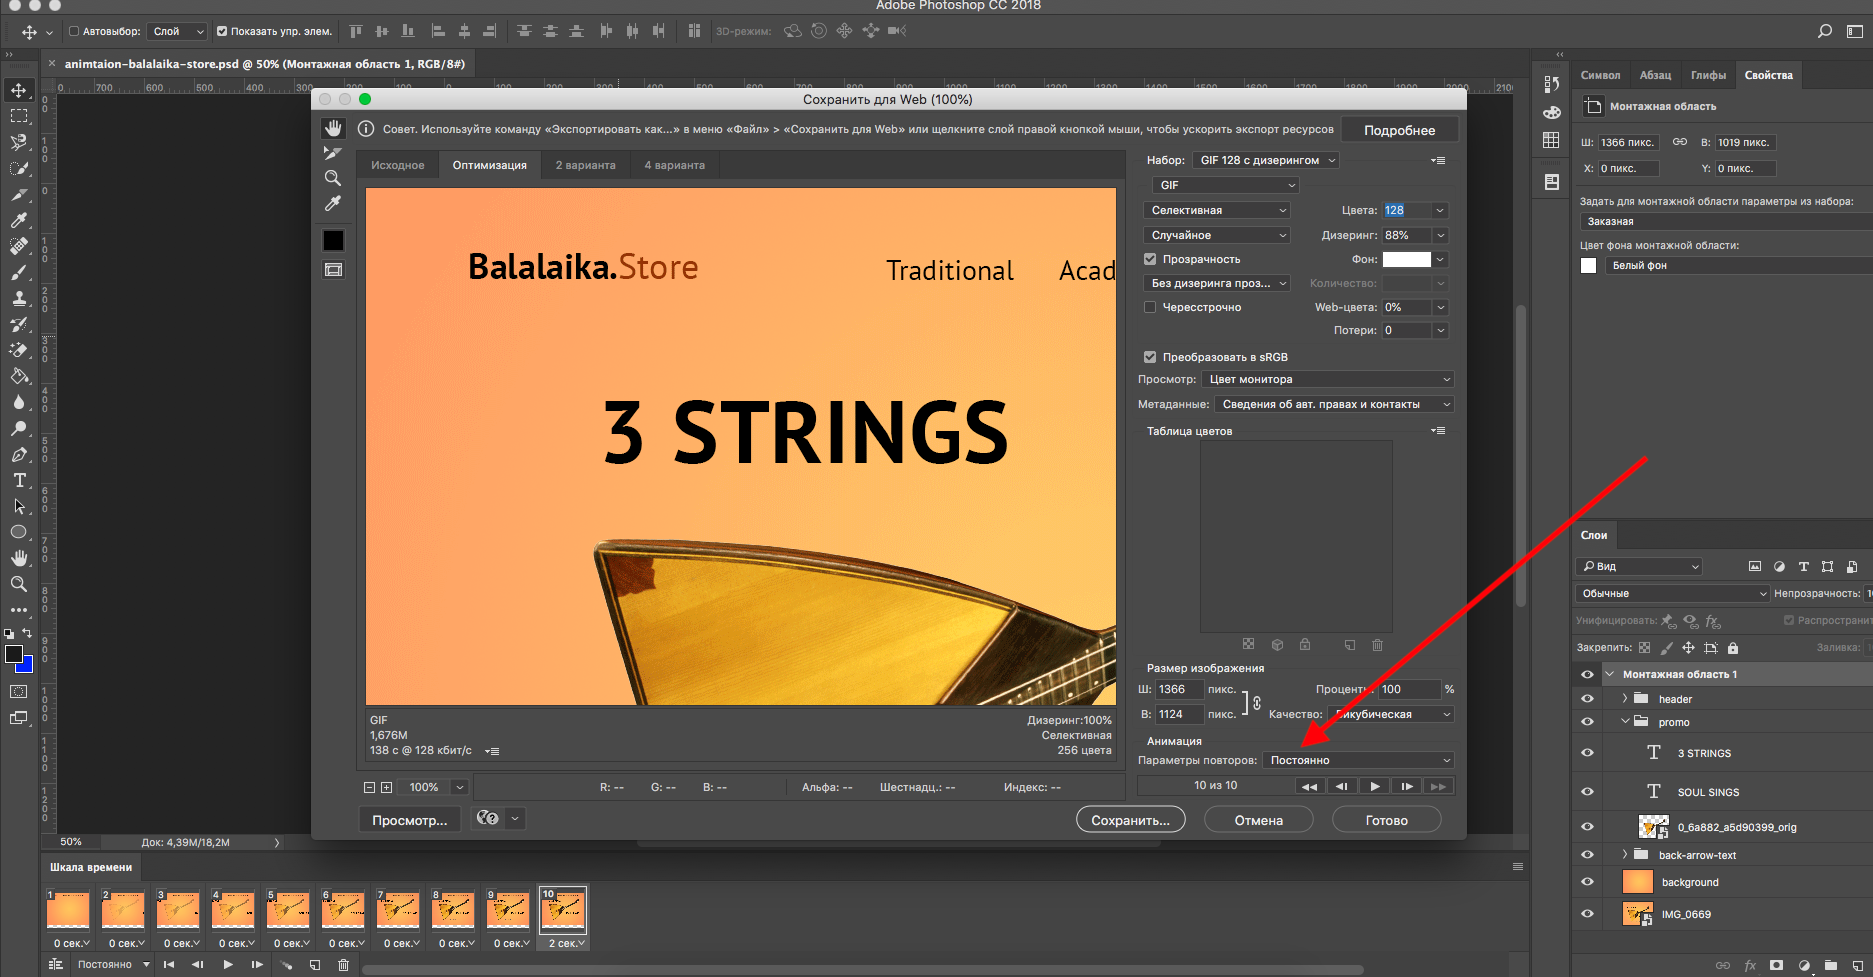Select the Hand tool in the Save for Web dialog
This screenshot has width=1873, height=977.
pos(333,128)
